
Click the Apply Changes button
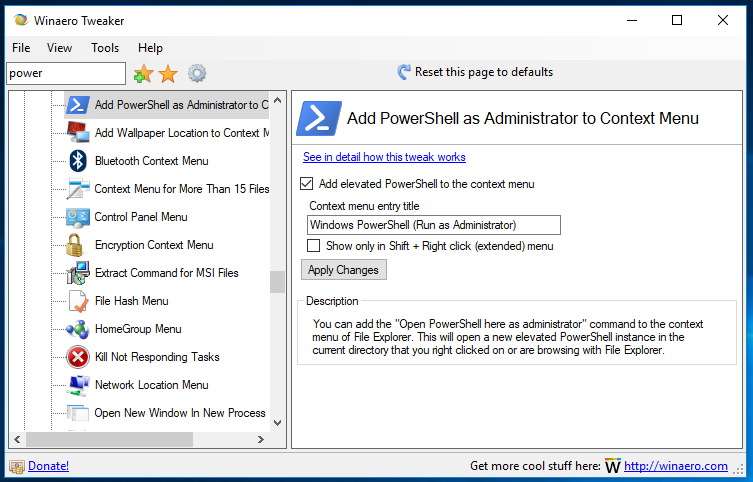(343, 270)
